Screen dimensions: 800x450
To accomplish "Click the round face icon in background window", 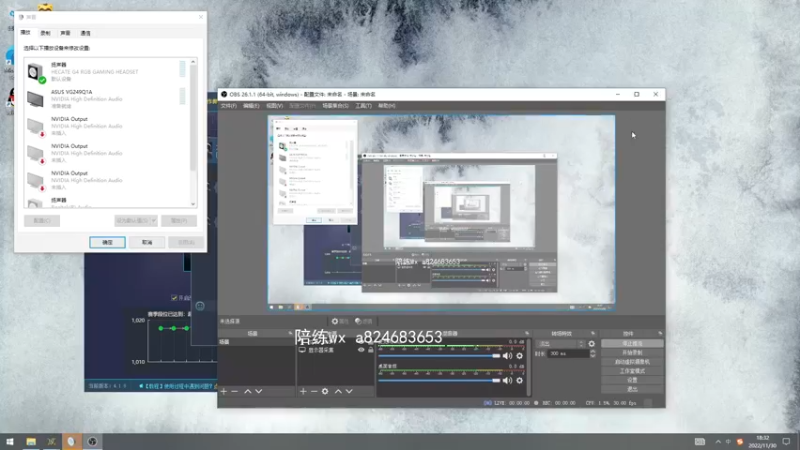I will coord(200,306).
